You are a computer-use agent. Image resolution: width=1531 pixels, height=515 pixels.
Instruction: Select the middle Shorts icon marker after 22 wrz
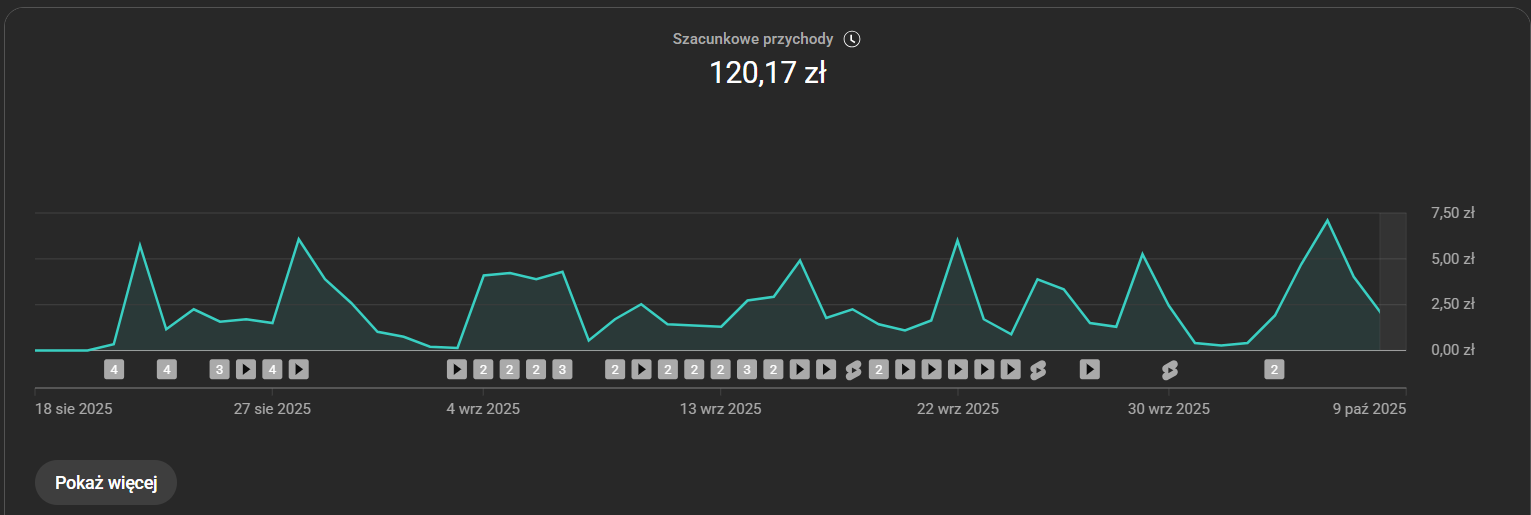1037,370
